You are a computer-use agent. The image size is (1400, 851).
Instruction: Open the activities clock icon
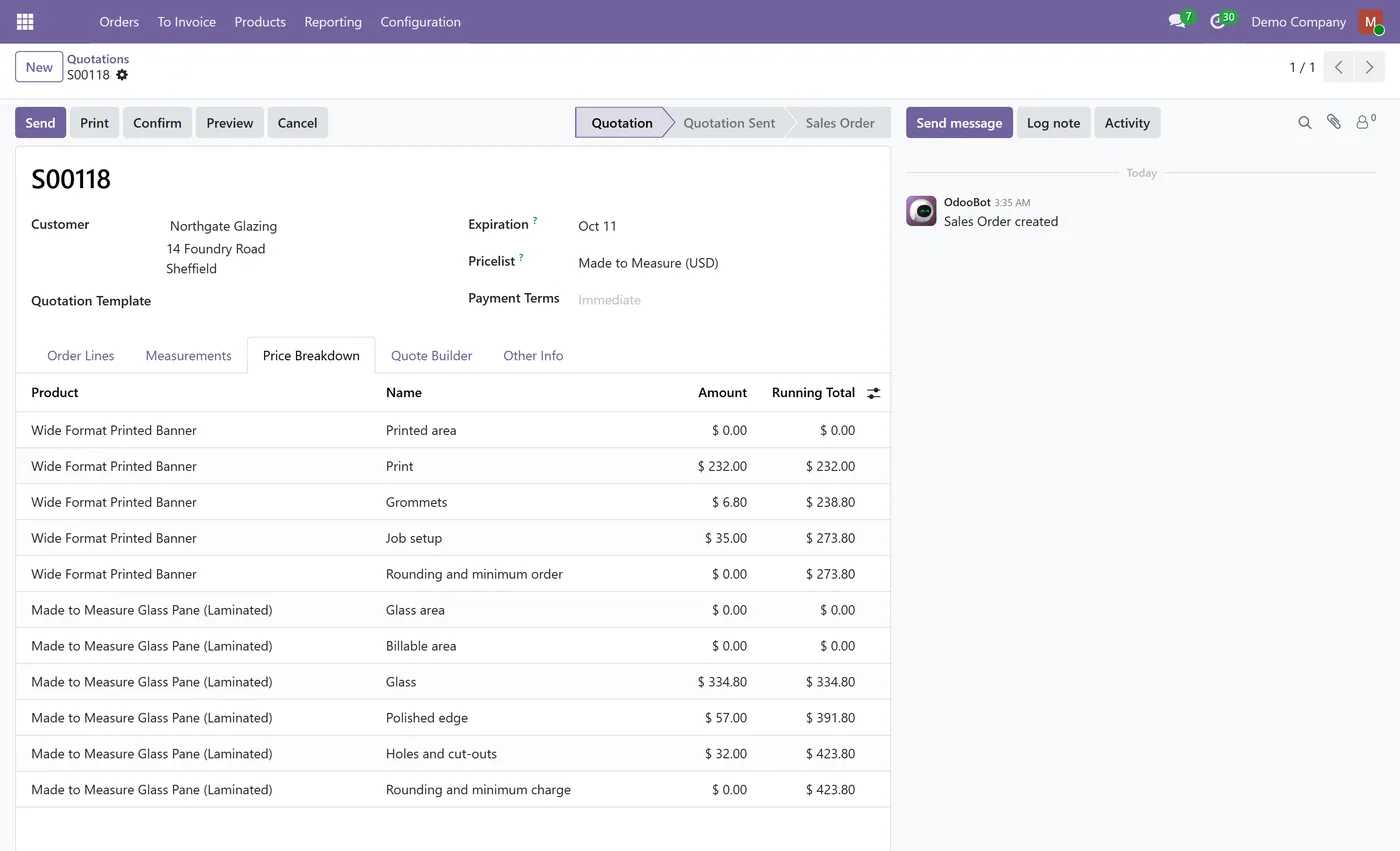coord(1217,21)
